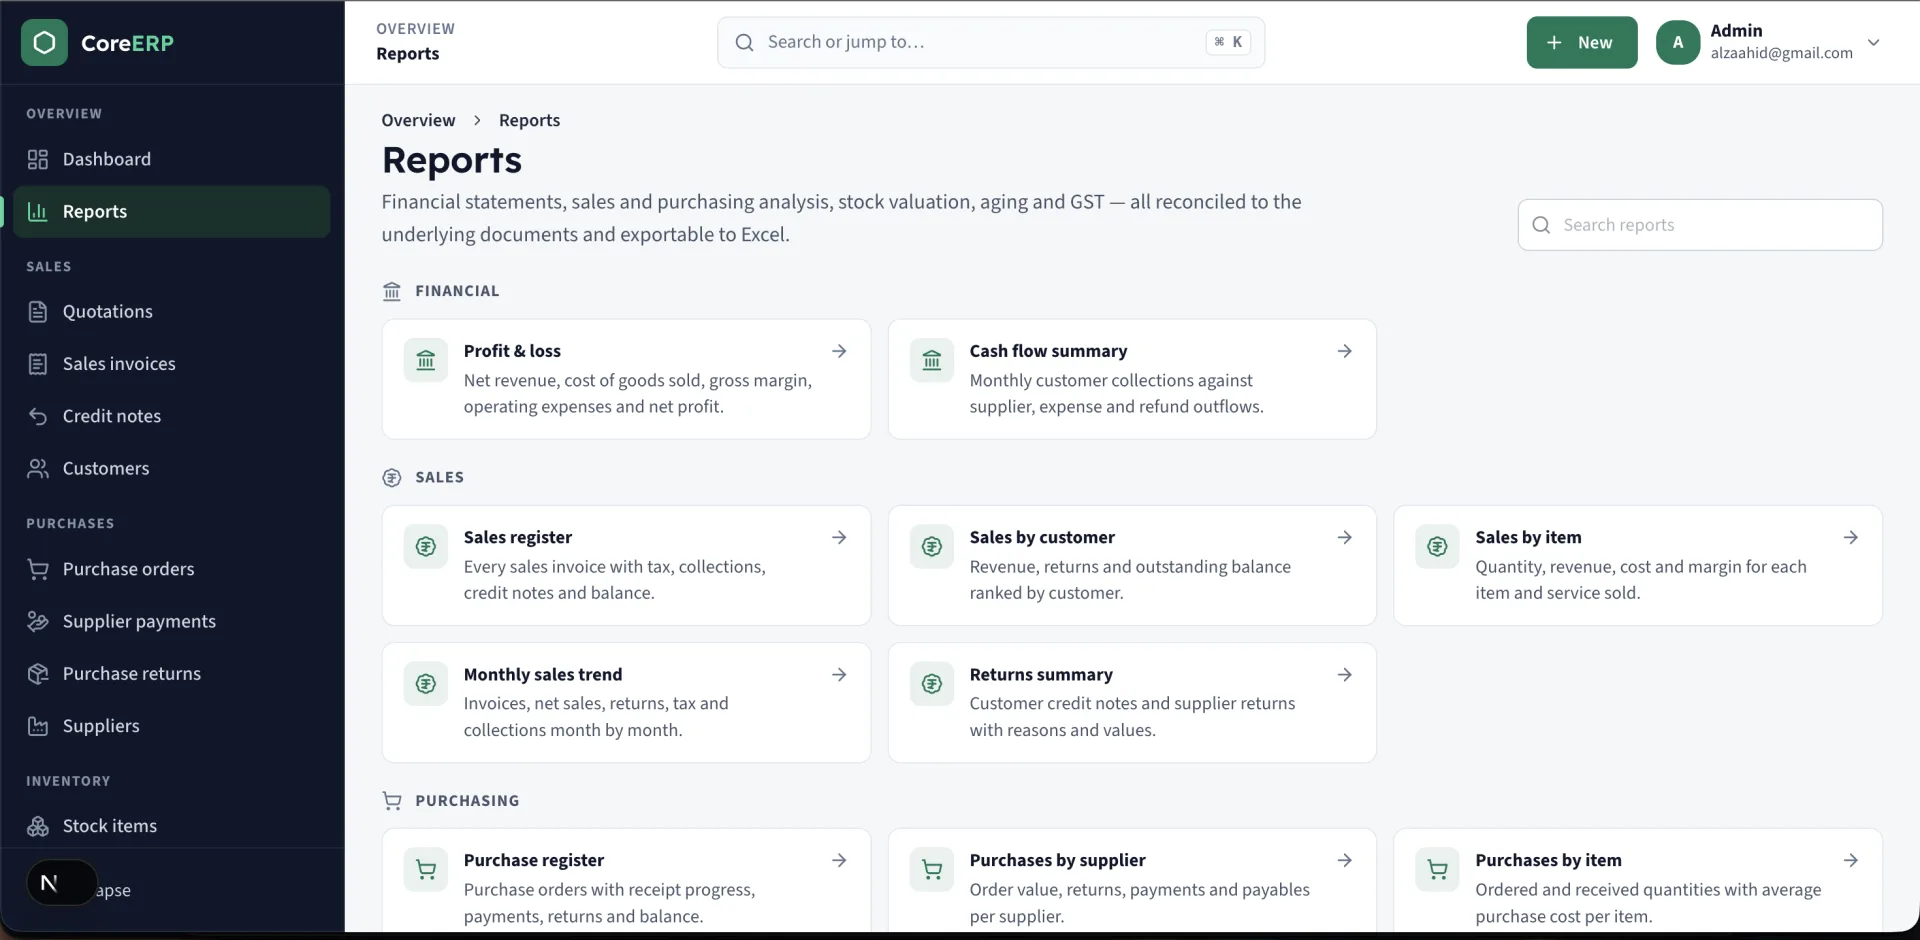Click the Purchases by supplier cart icon
Viewport: 1920px width, 940px height.
(x=932, y=870)
